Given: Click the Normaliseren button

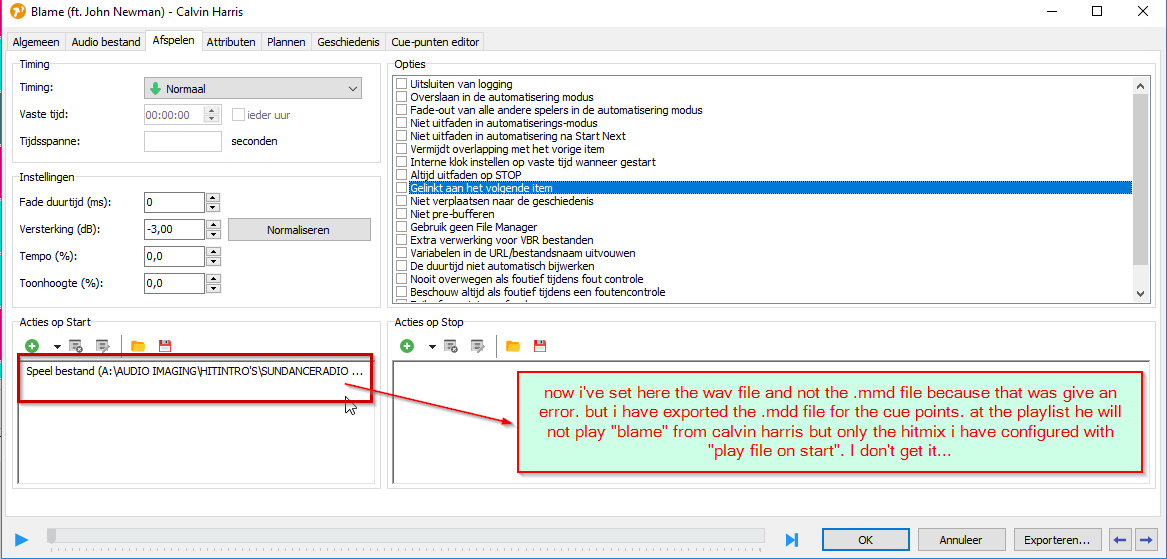Looking at the screenshot, I should tap(298, 230).
